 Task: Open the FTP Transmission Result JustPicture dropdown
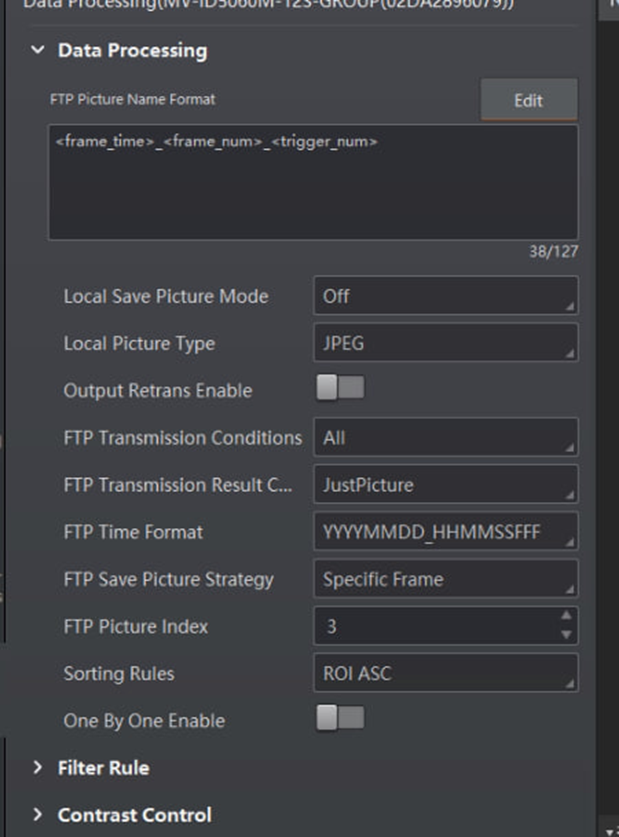click(445, 485)
